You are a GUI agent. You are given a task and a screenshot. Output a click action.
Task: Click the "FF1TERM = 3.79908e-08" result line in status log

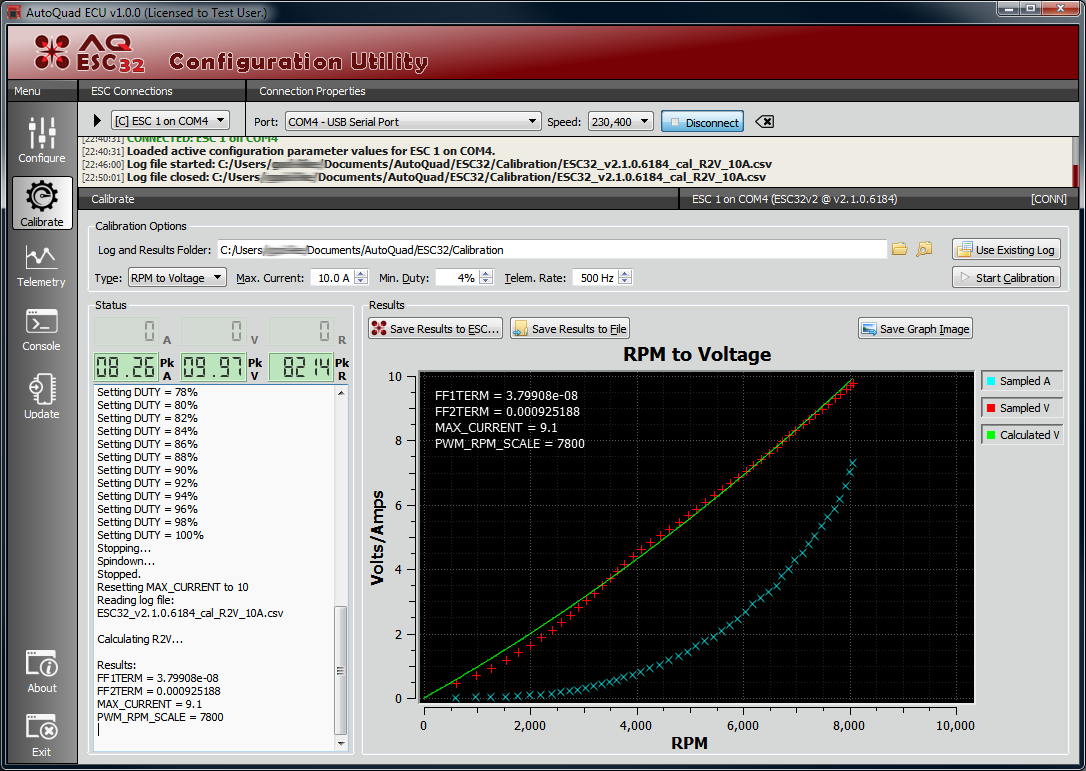(x=158, y=677)
